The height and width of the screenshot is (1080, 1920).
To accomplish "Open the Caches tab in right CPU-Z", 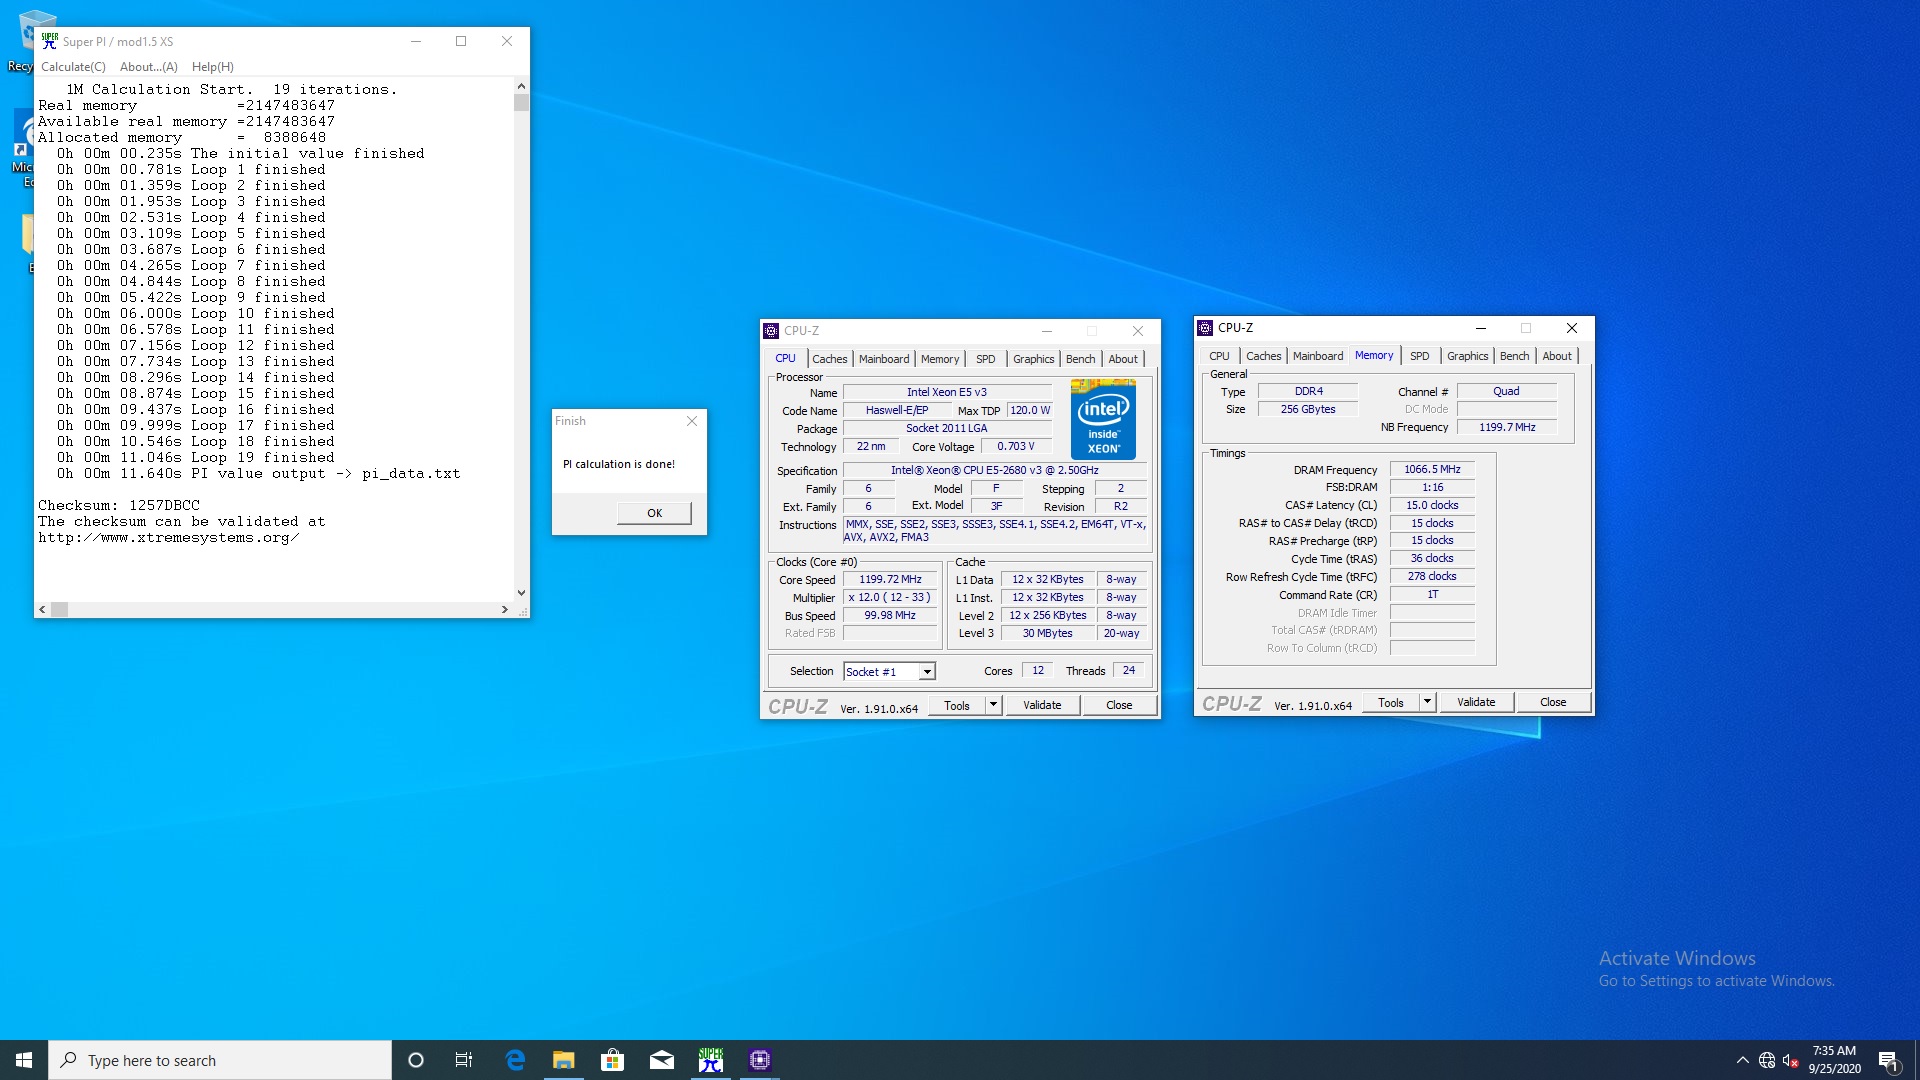I will tap(1263, 356).
